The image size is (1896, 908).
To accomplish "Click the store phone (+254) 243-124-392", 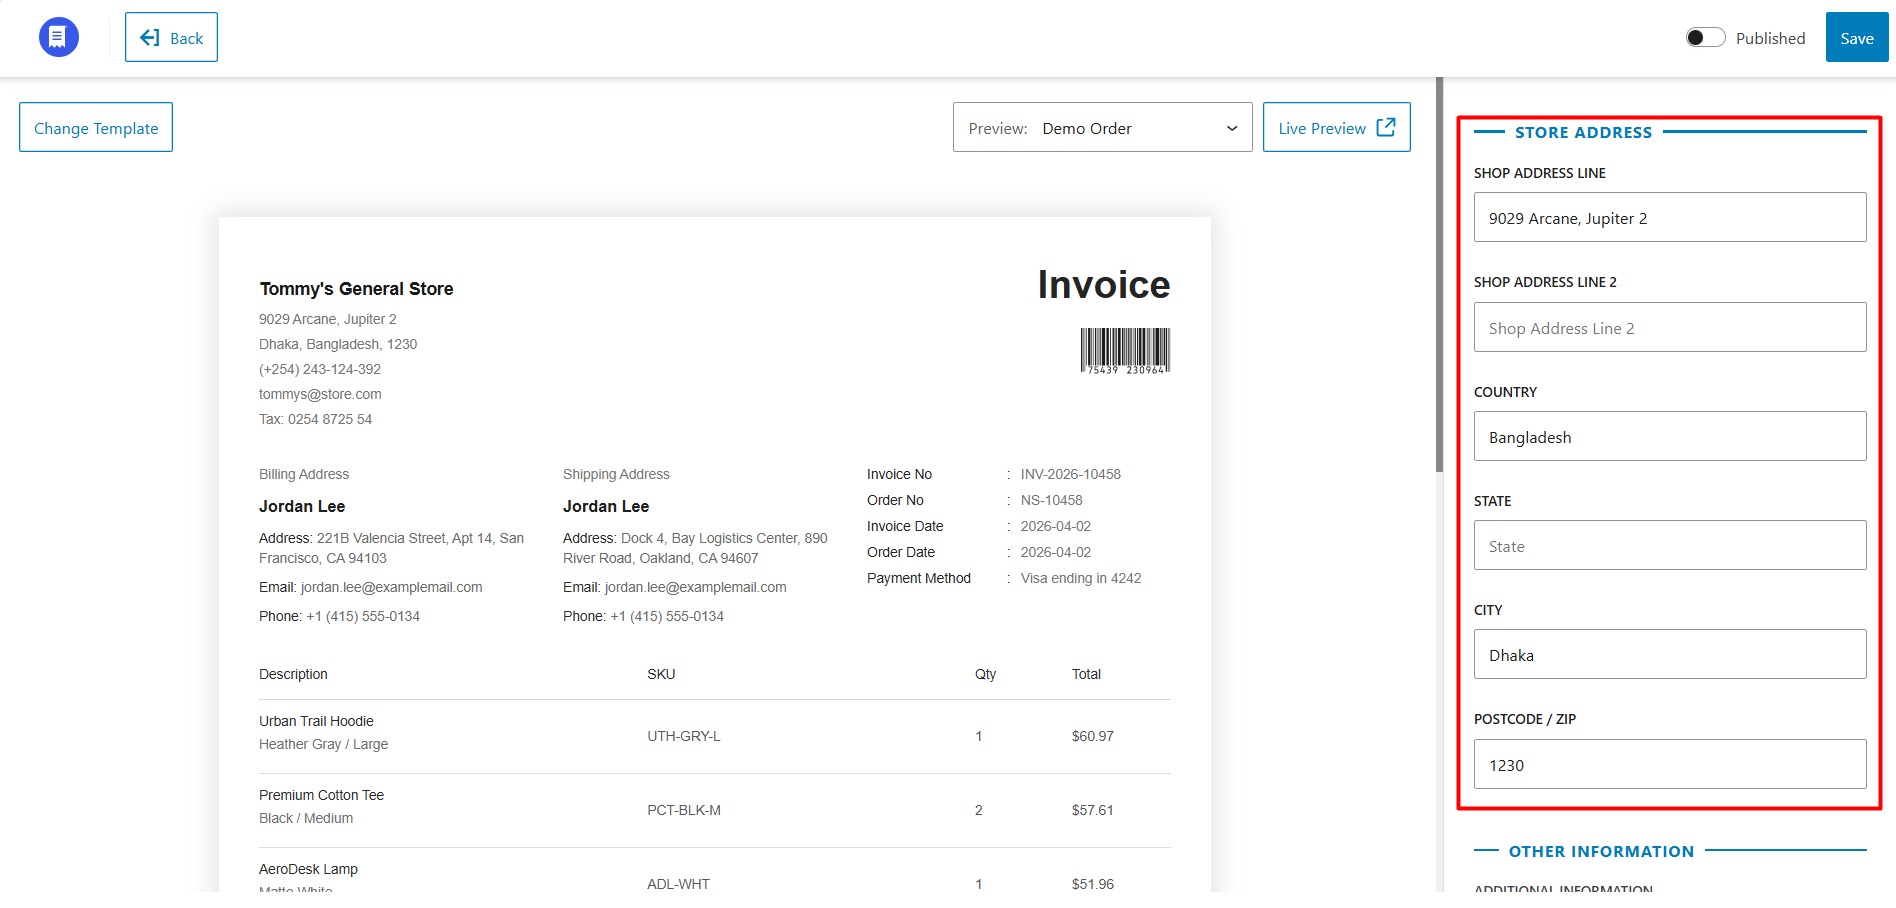I will point(320,369).
